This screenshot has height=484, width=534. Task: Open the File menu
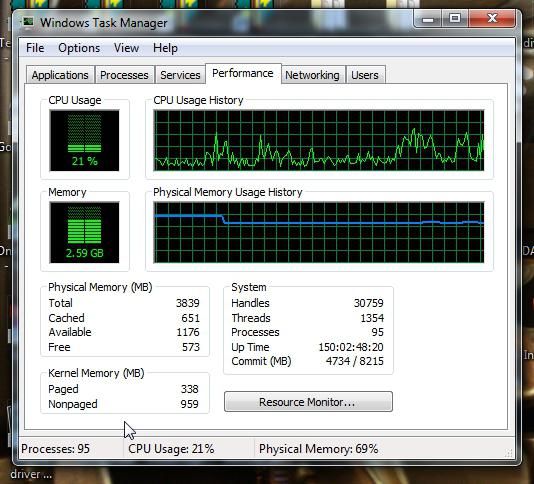[x=35, y=48]
